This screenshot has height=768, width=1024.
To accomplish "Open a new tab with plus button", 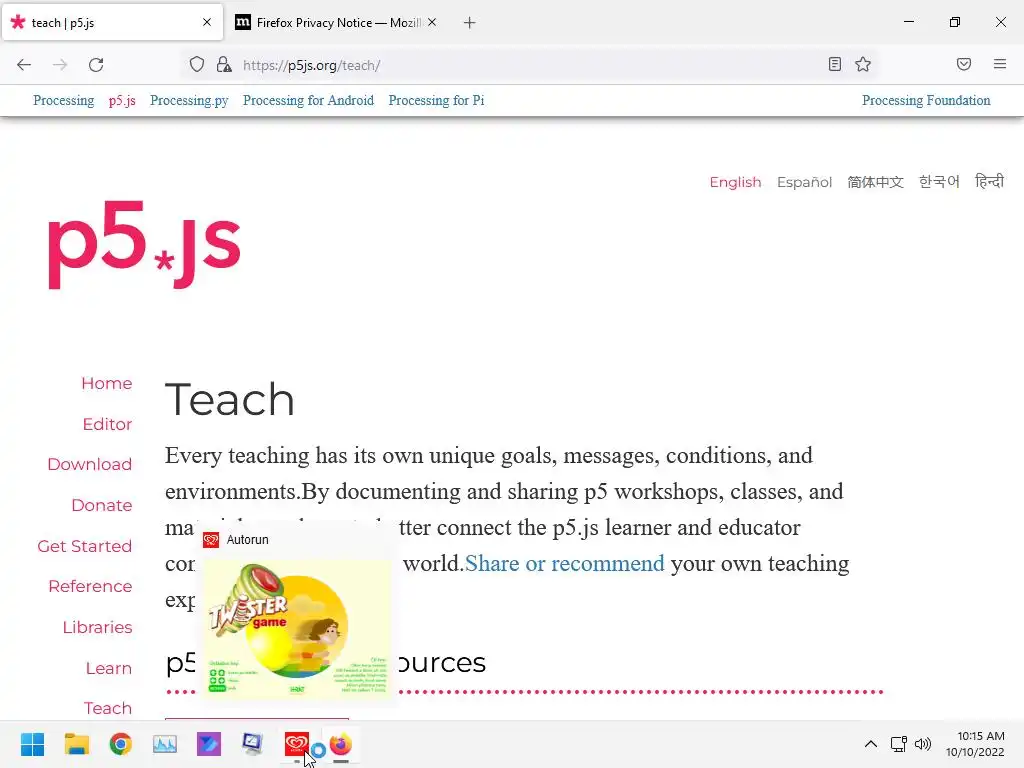I will tap(470, 23).
